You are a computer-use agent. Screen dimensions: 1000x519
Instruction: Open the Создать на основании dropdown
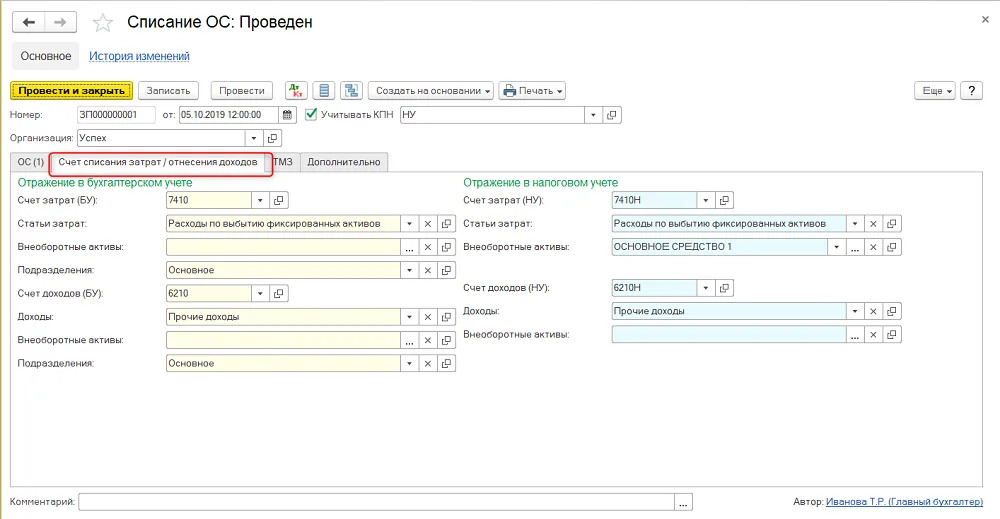tap(431, 91)
